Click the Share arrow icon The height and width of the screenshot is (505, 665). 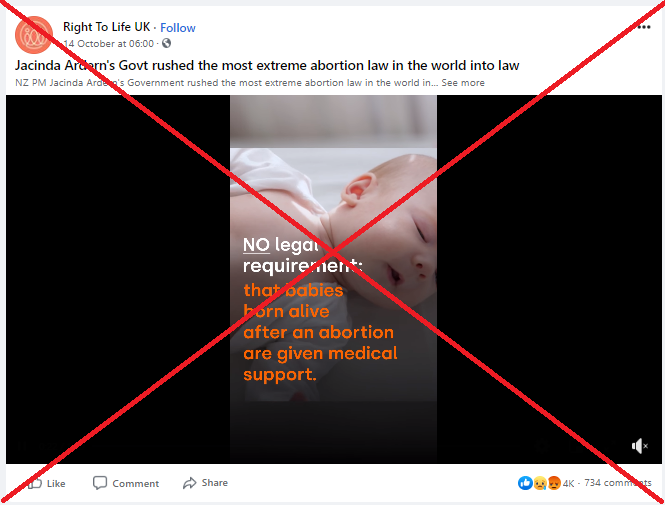[190, 483]
